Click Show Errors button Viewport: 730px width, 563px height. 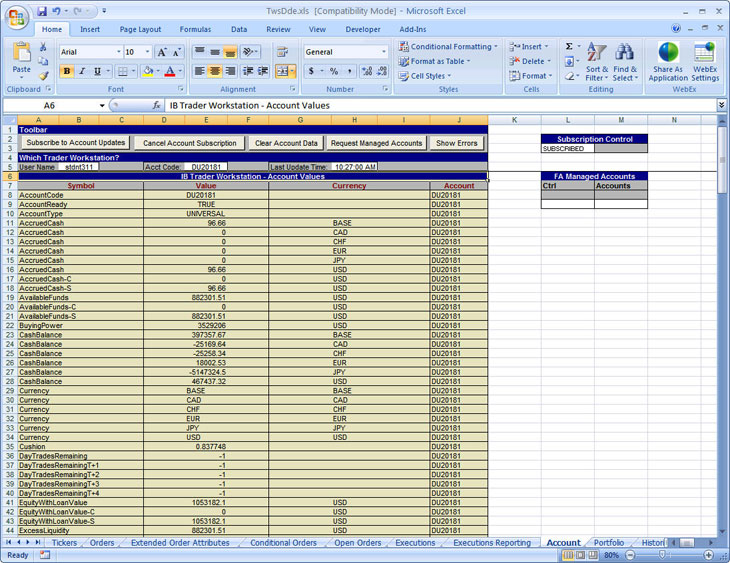[x=457, y=143]
